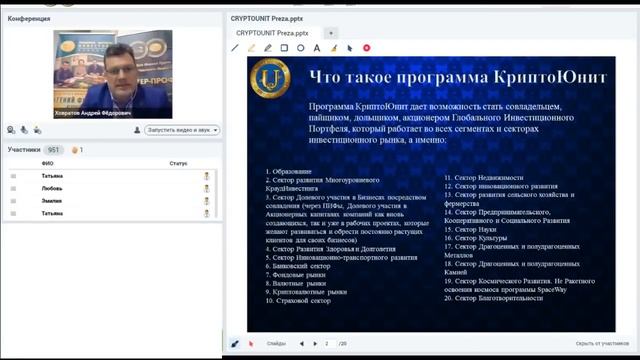This screenshot has width=640, height=360.
Task: Click the person icon beside video dropdown
Action: (137, 130)
